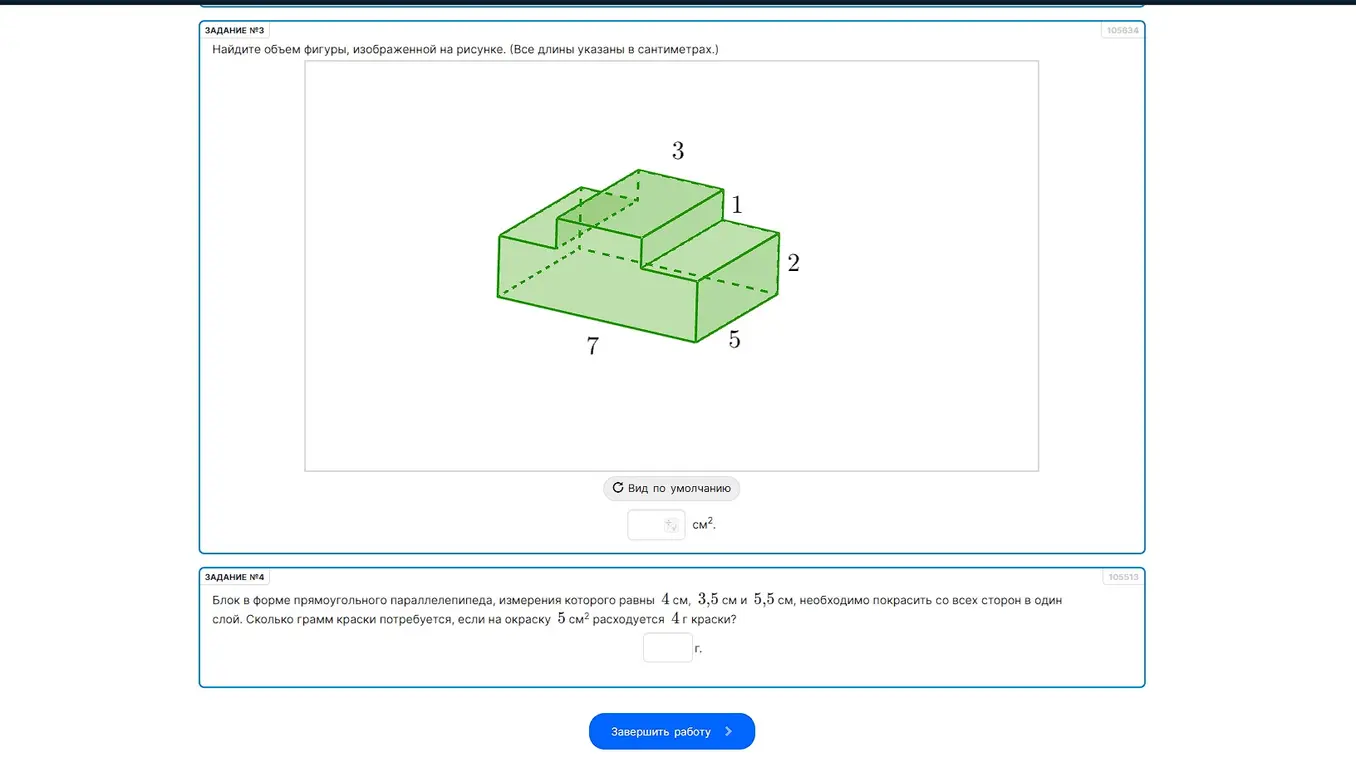This screenshot has height=763, width=1356.
Task: Click the "ЗАДАНИЕ №3" label
Action: 235,30
